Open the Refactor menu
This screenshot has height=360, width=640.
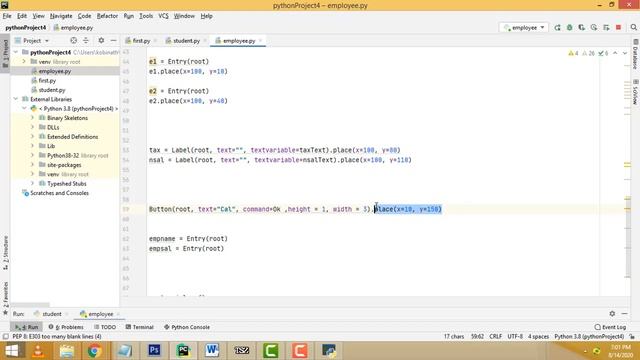coord(107,16)
